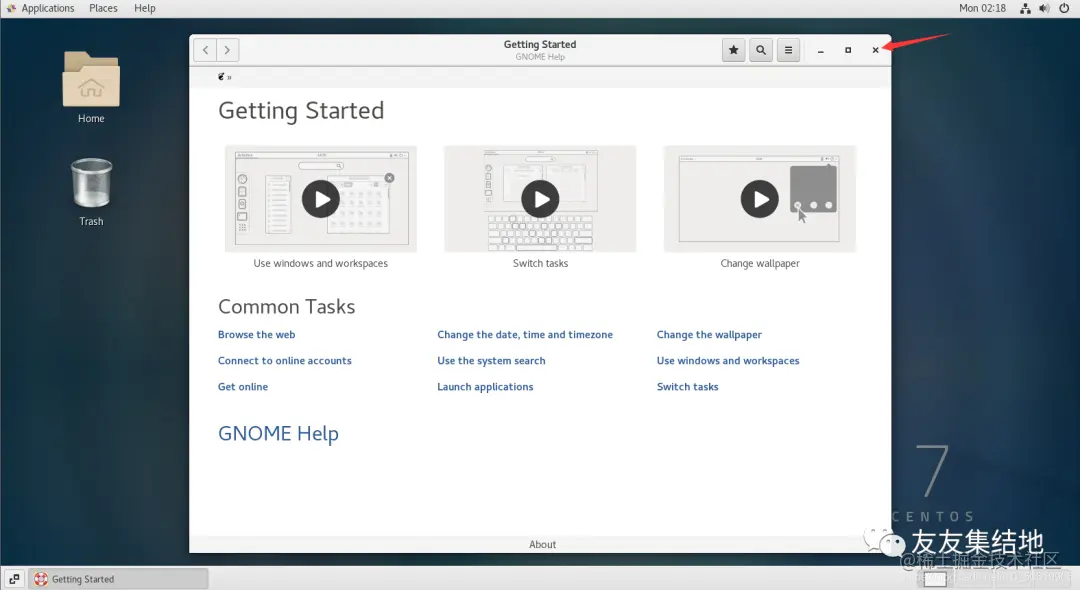This screenshot has width=1080, height=590.
Task: Go forward using the right arrow button
Action: tap(227, 50)
